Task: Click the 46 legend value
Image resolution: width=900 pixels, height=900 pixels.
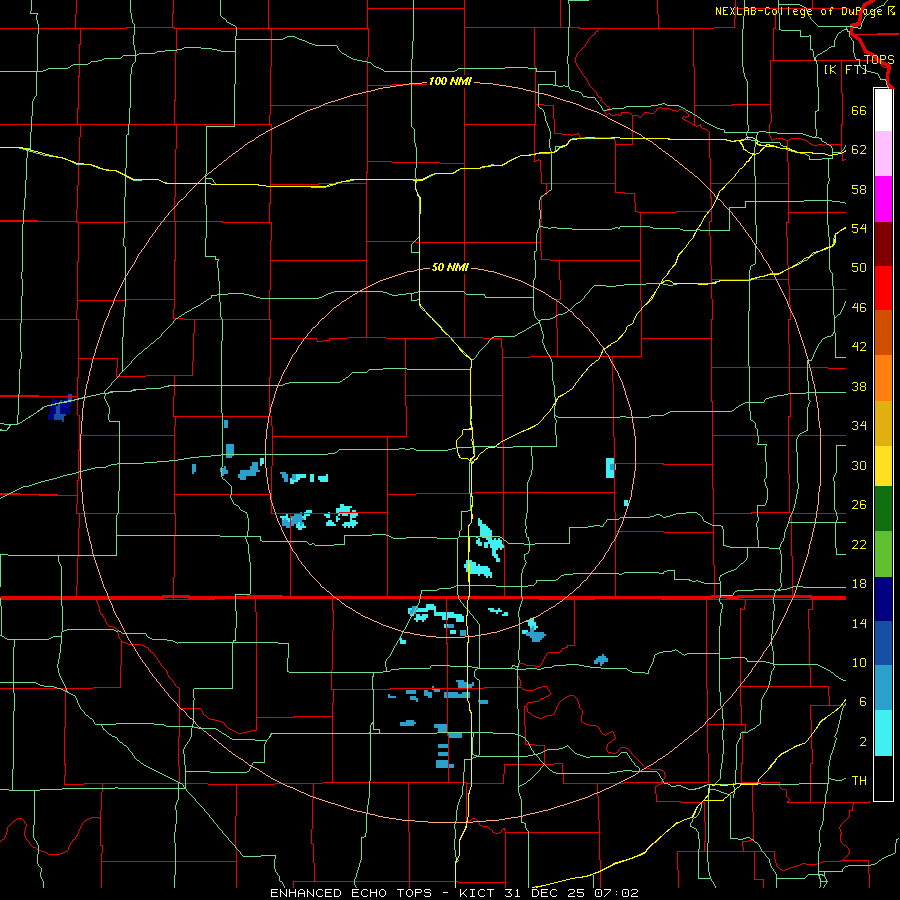Action: [859, 308]
